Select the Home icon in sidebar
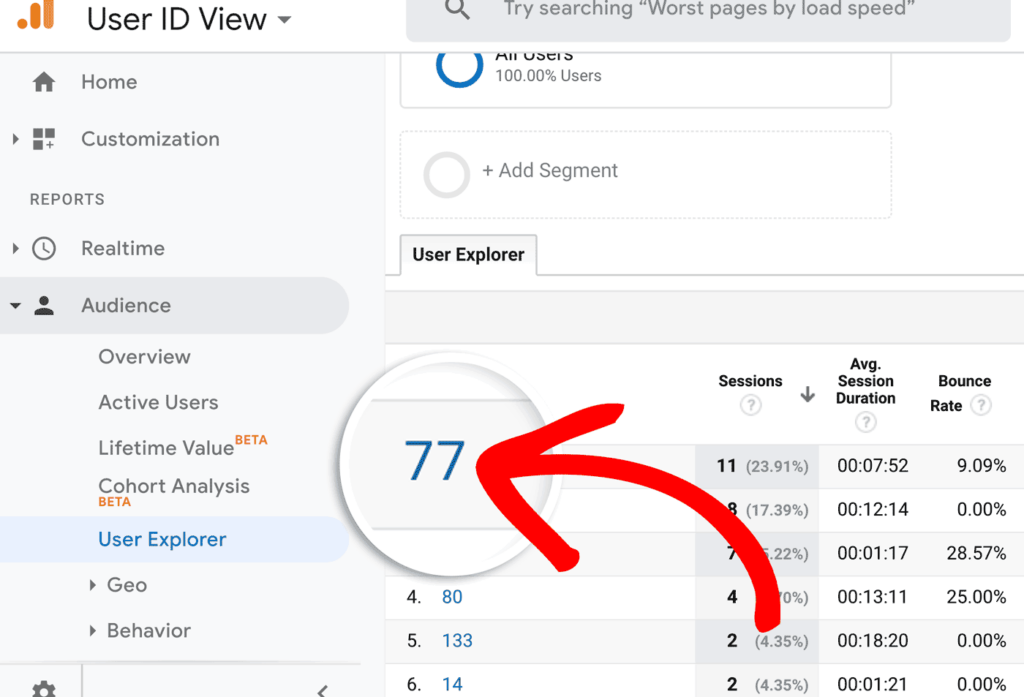1024x697 pixels. pos(44,82)
